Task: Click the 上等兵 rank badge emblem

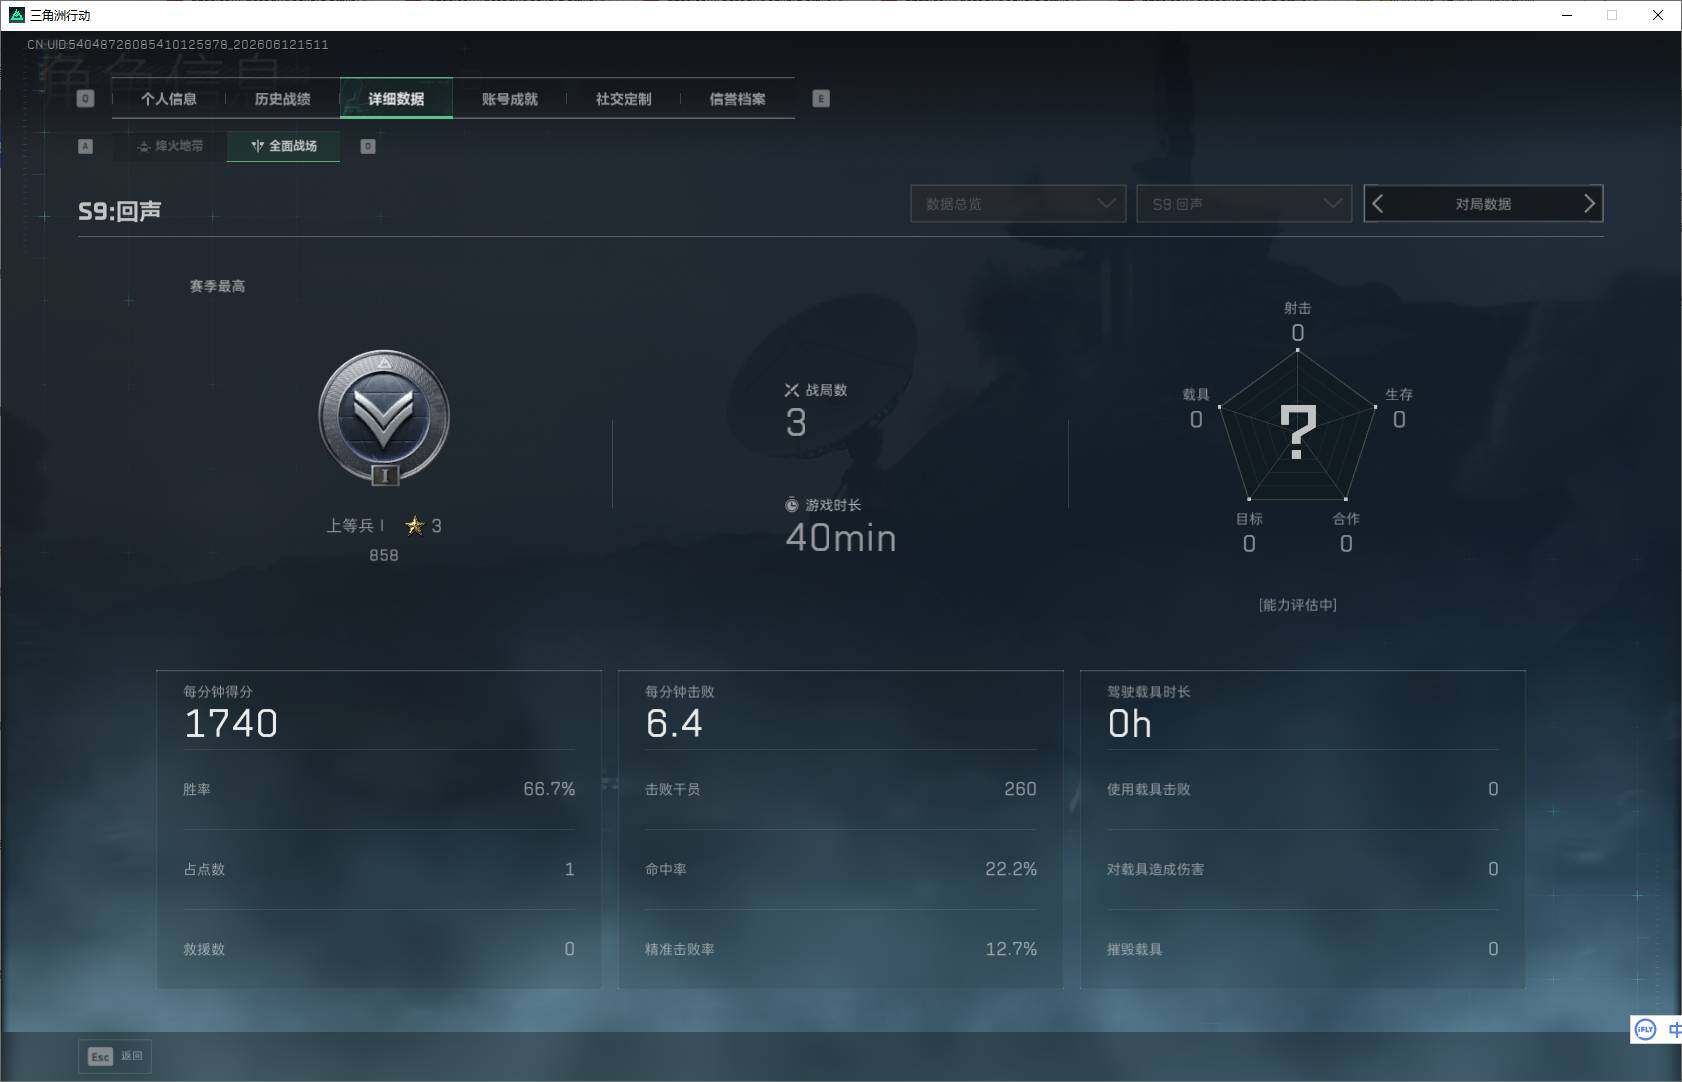Action: coord(384,417)
